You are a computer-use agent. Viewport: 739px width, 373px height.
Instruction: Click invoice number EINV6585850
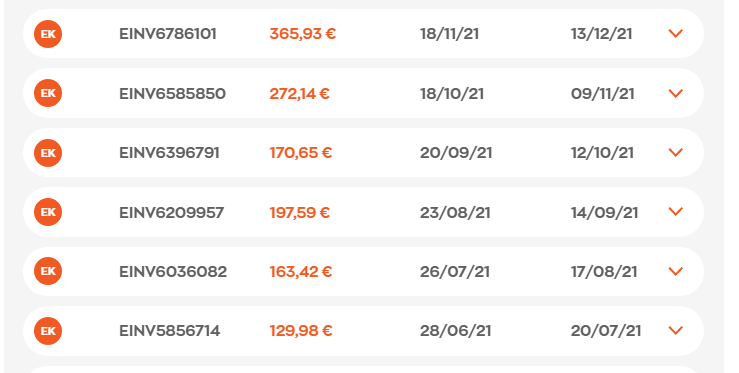(x=172, y=93)
